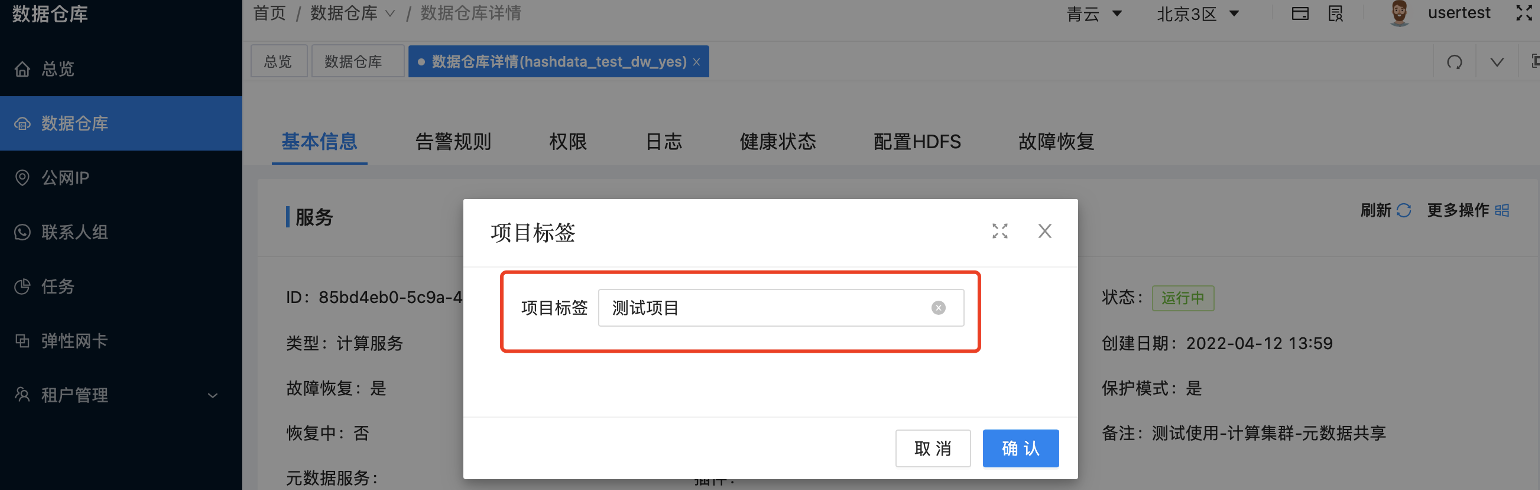Open 任务 sidebar page

click(x=121, y=286)
